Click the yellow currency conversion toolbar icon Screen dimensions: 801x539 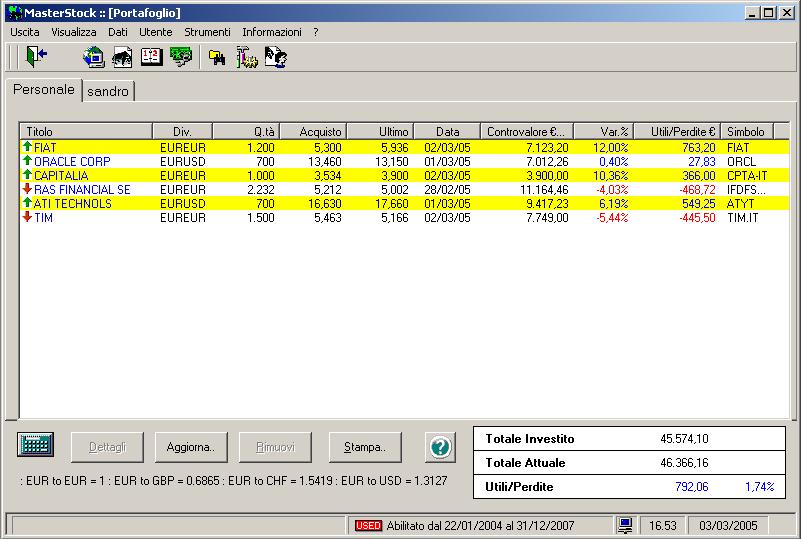[x=217, y=57]
